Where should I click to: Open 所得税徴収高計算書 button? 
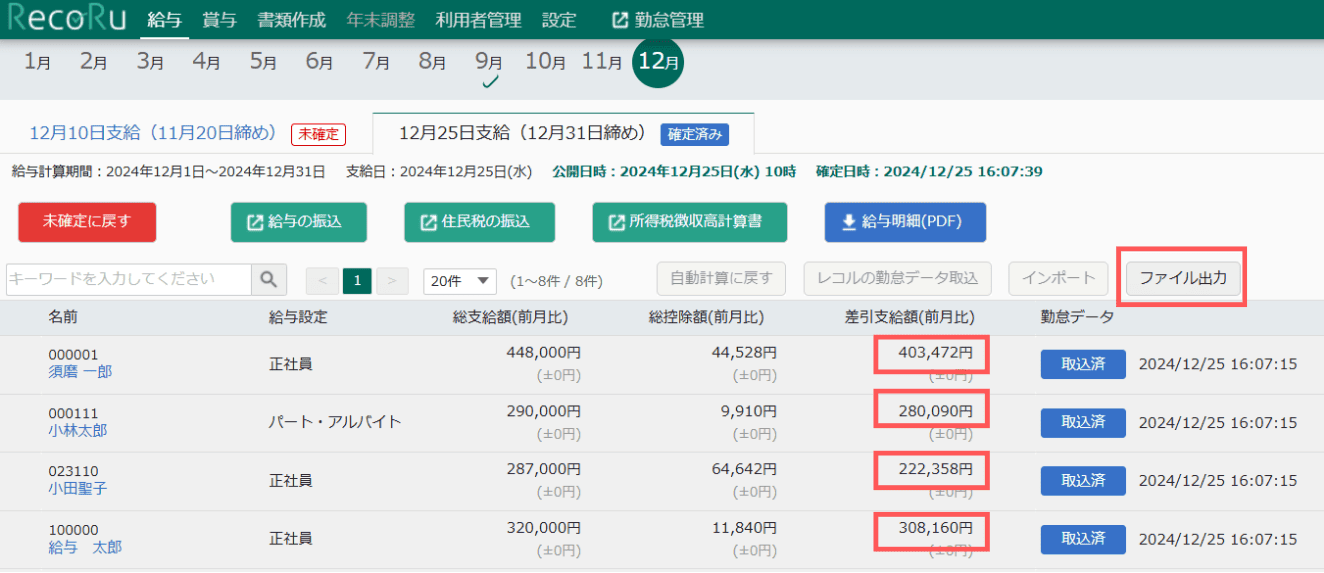coord(690,222)
